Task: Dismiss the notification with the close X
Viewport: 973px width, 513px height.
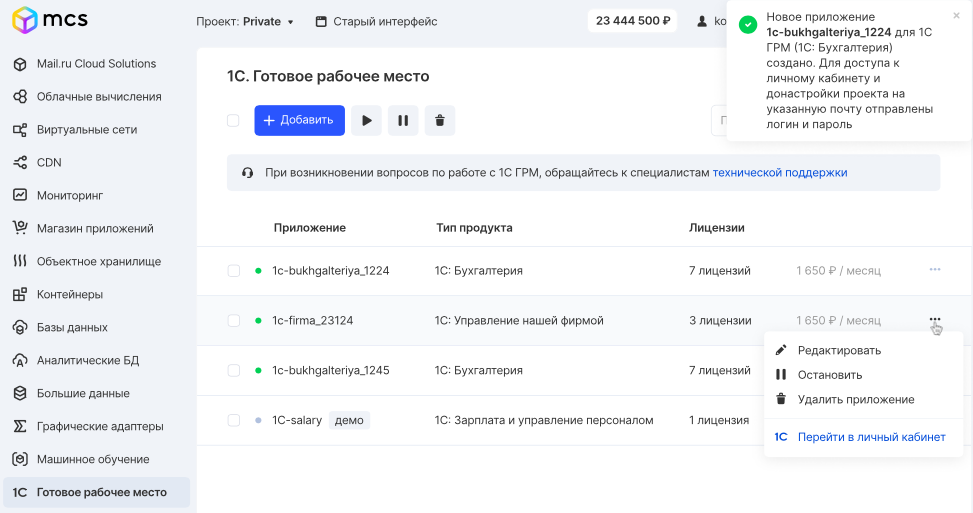Action: (956, 16)
